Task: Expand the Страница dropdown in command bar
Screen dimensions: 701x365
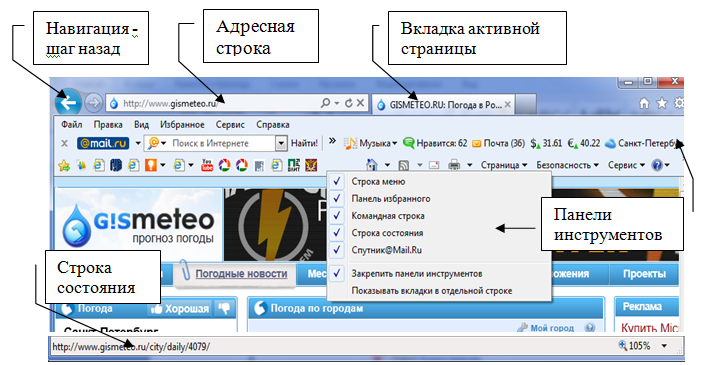Action: [504, 165]
